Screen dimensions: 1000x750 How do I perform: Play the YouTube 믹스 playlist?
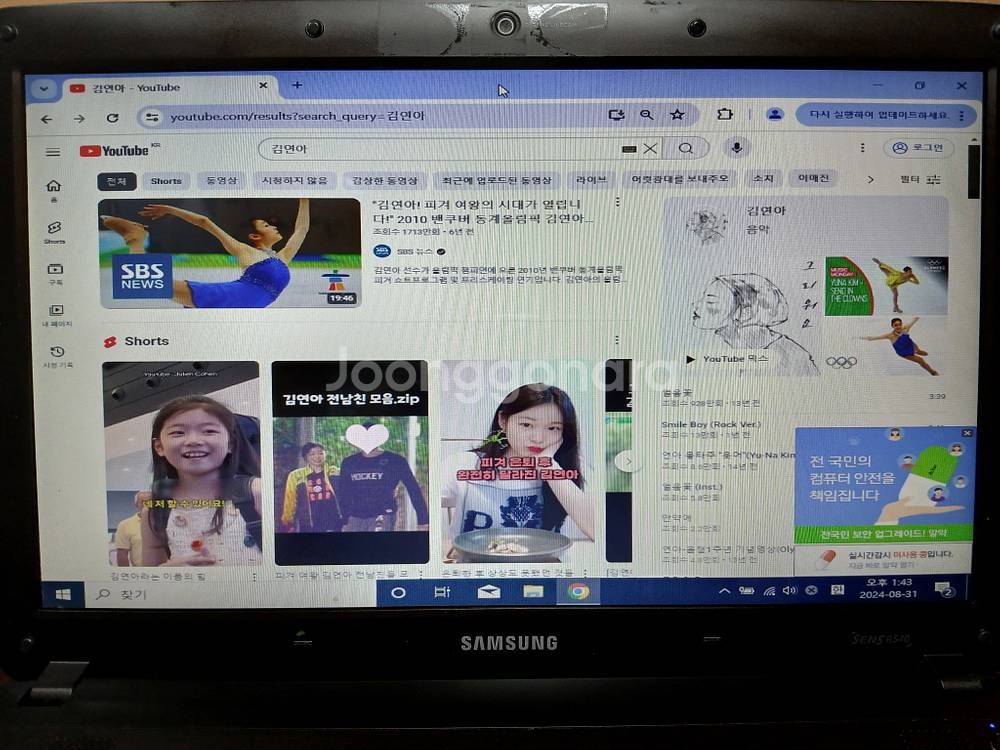tap(728, 359)
